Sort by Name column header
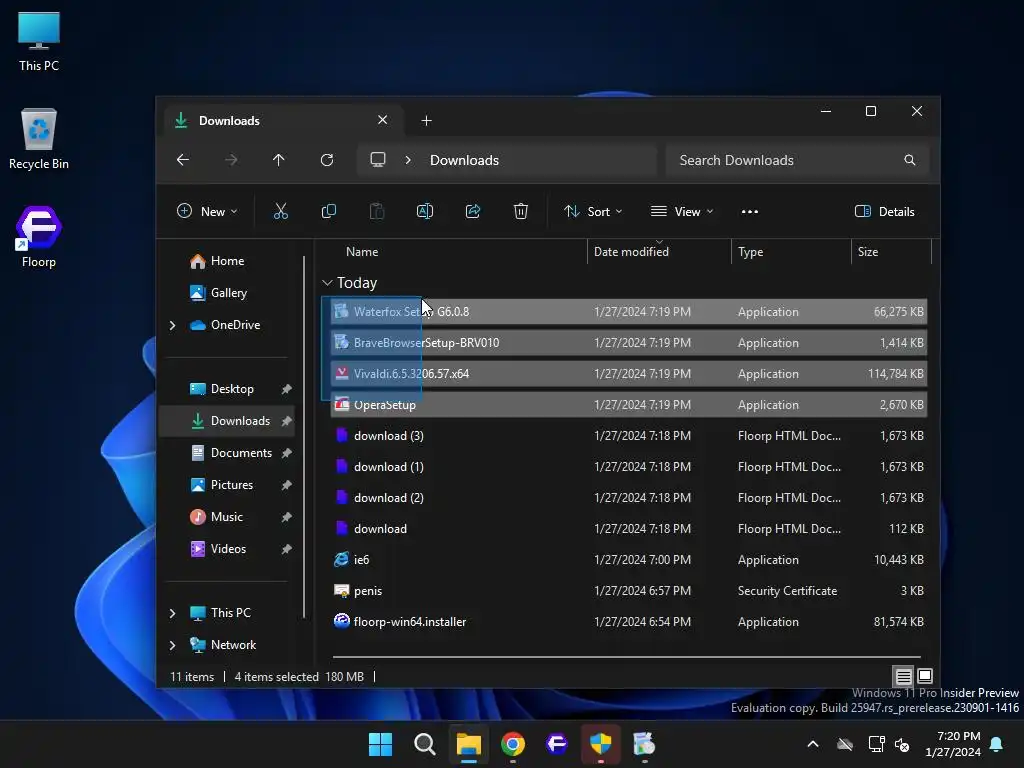1024x768 pixels. click(362, 251)
